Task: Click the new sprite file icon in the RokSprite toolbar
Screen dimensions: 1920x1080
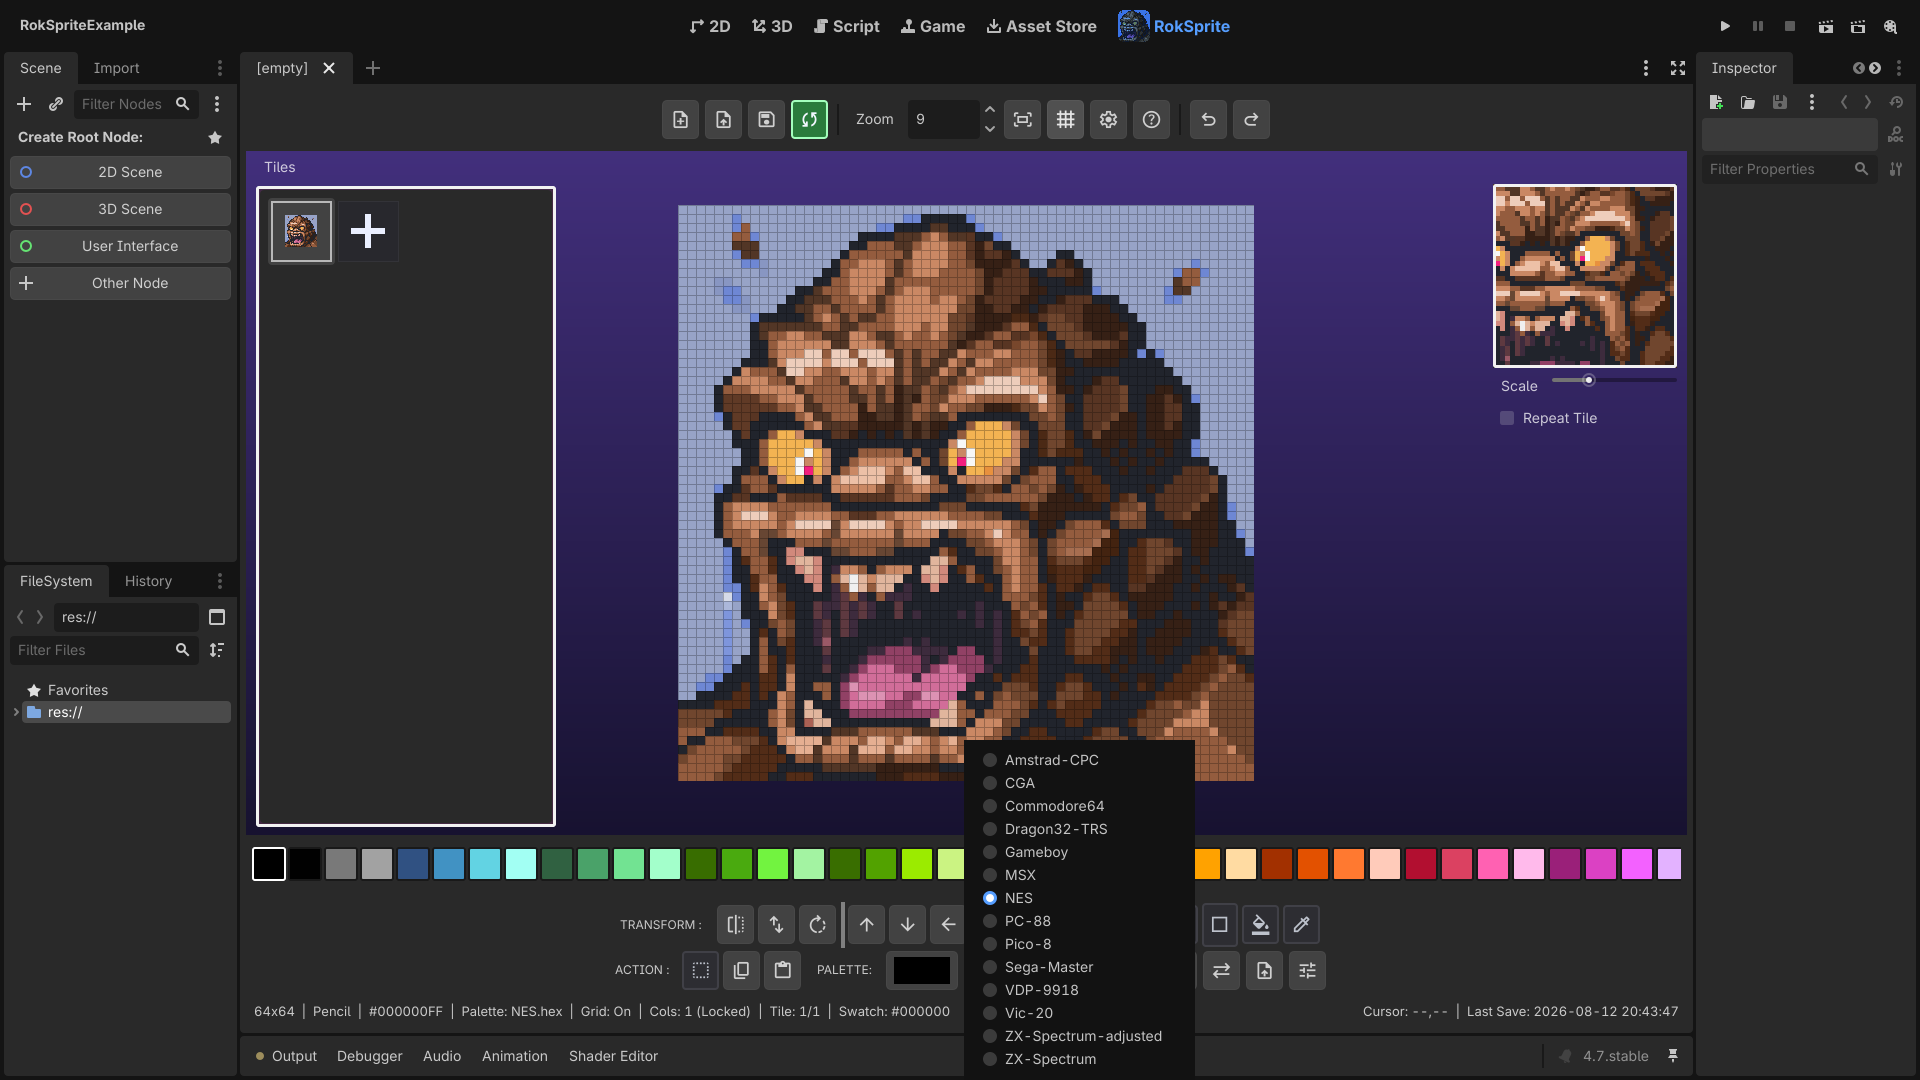Action: pos(680,120)
